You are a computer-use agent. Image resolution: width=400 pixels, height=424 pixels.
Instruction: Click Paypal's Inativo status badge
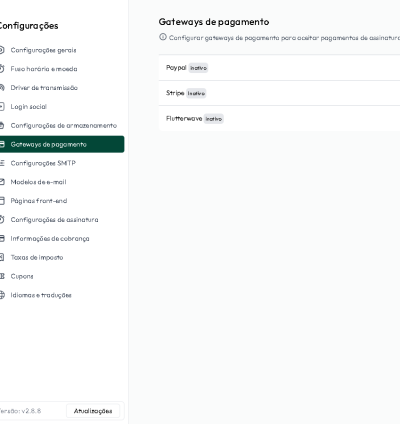pyautogui.click(x=198, y=68)
